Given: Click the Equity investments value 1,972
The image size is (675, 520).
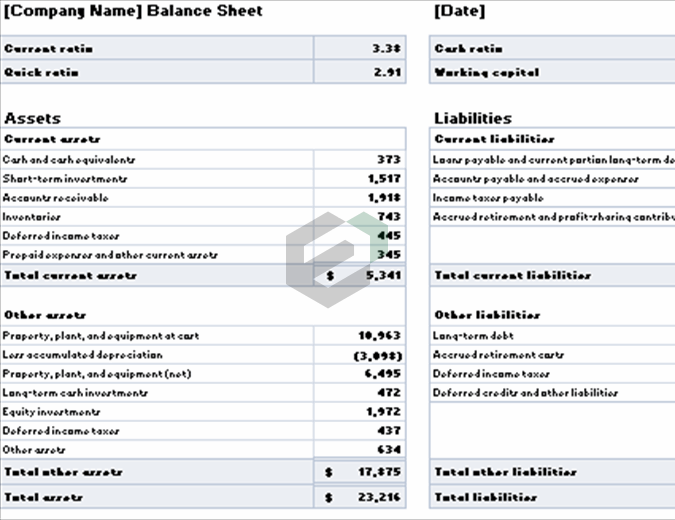Looking at the screenshot, I should pyautogui.click(x=384, y=412).
